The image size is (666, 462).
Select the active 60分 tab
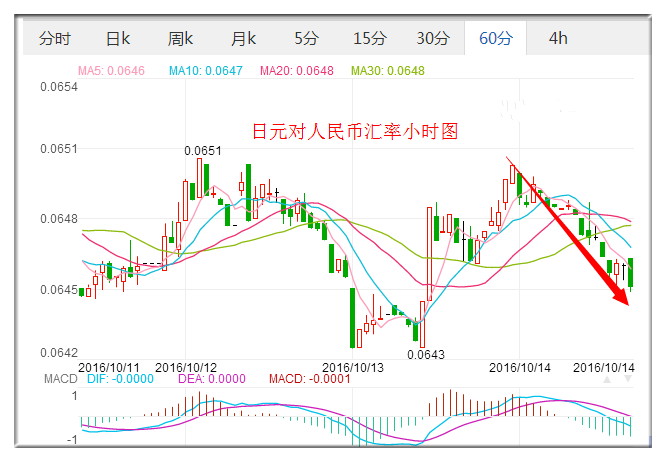point(496,39)
